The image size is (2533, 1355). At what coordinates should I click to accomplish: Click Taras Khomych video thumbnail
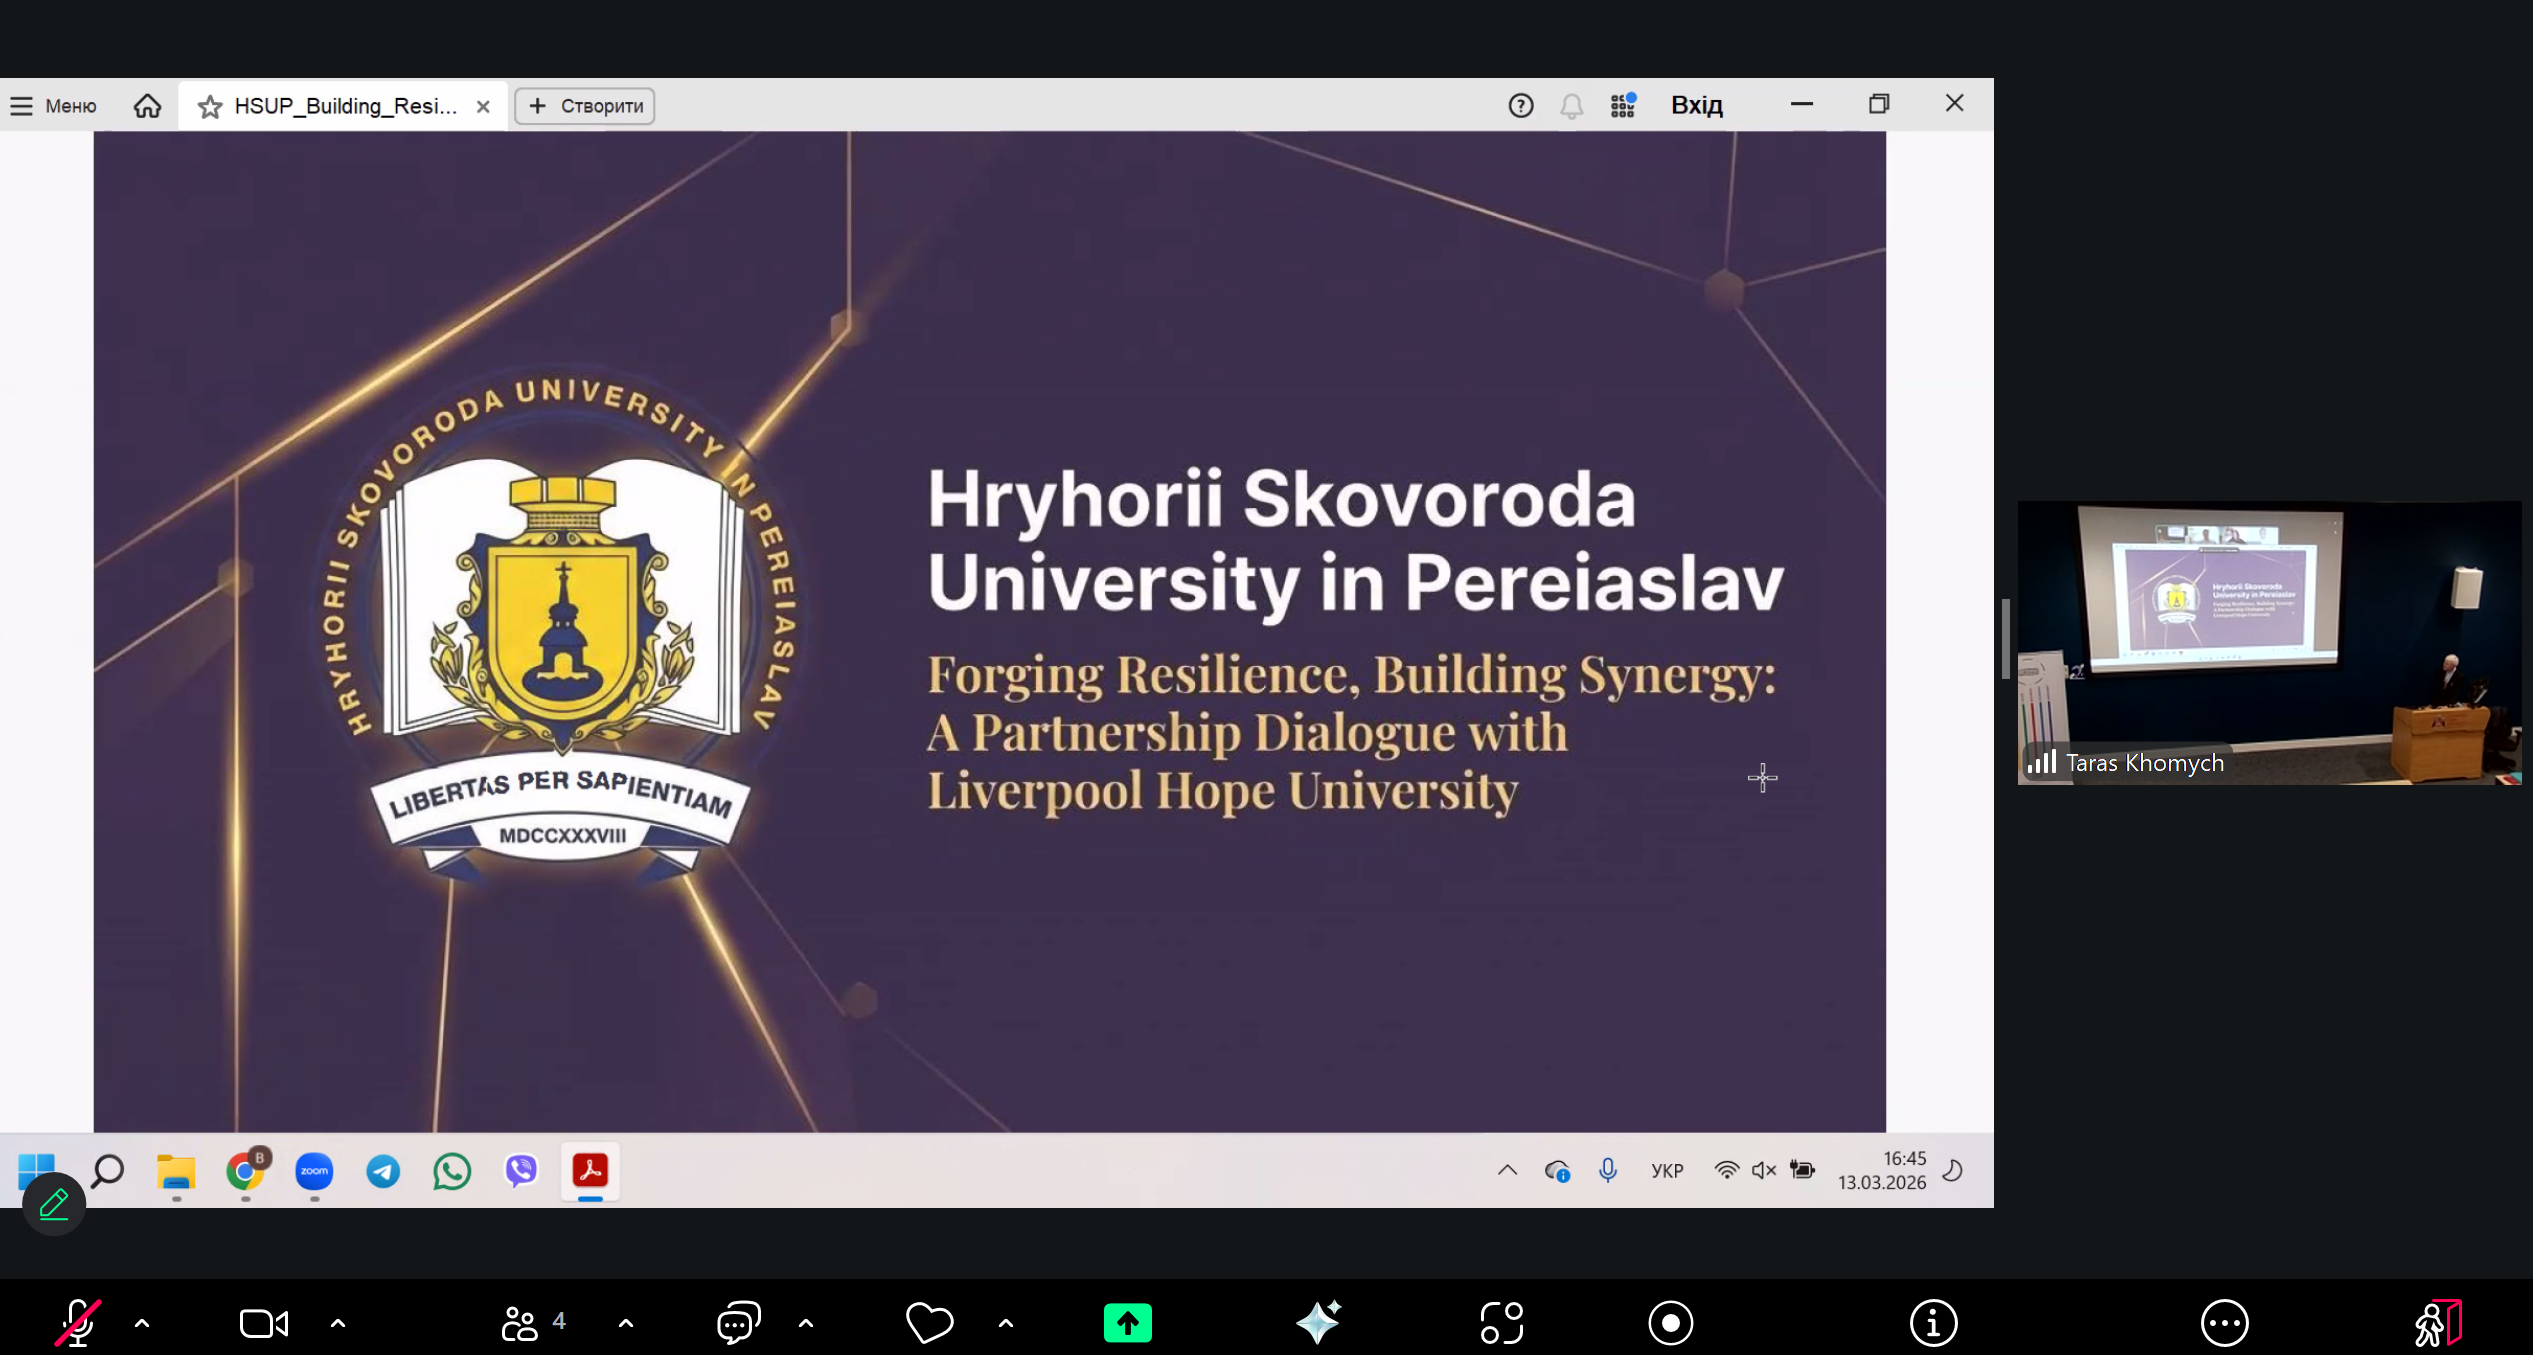click(2268, 642)
